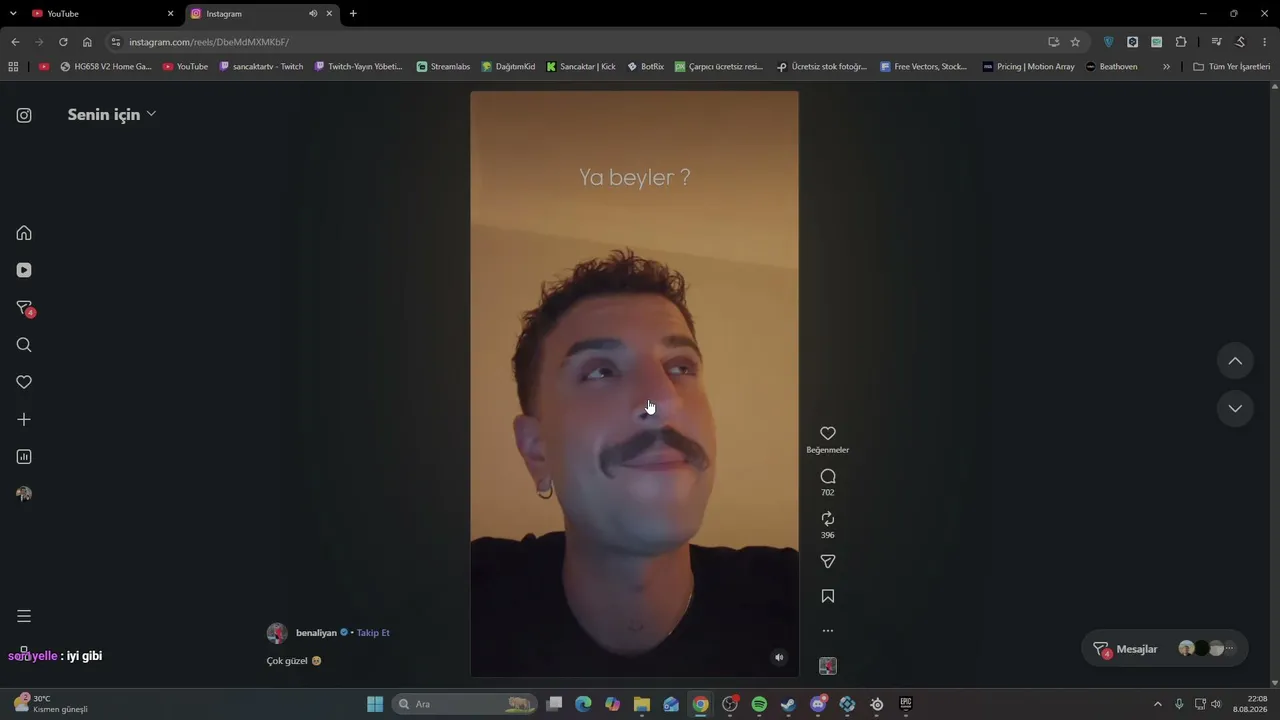Image resolution: width=1280 pixels, height=720 pixels.
Task: Open the BotRix bookmark
Action: click(645, 67)
